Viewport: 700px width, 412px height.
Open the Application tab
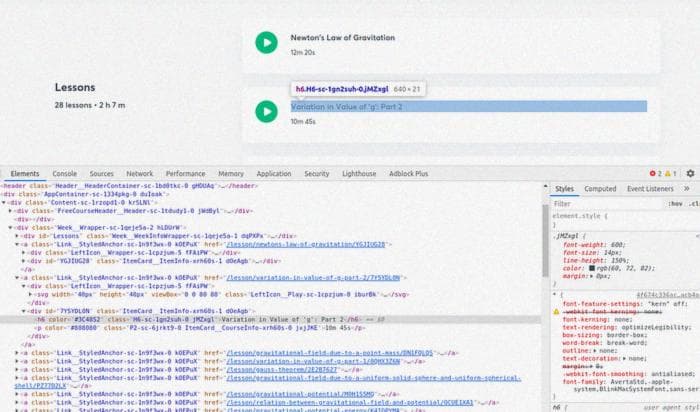(274, 174)
